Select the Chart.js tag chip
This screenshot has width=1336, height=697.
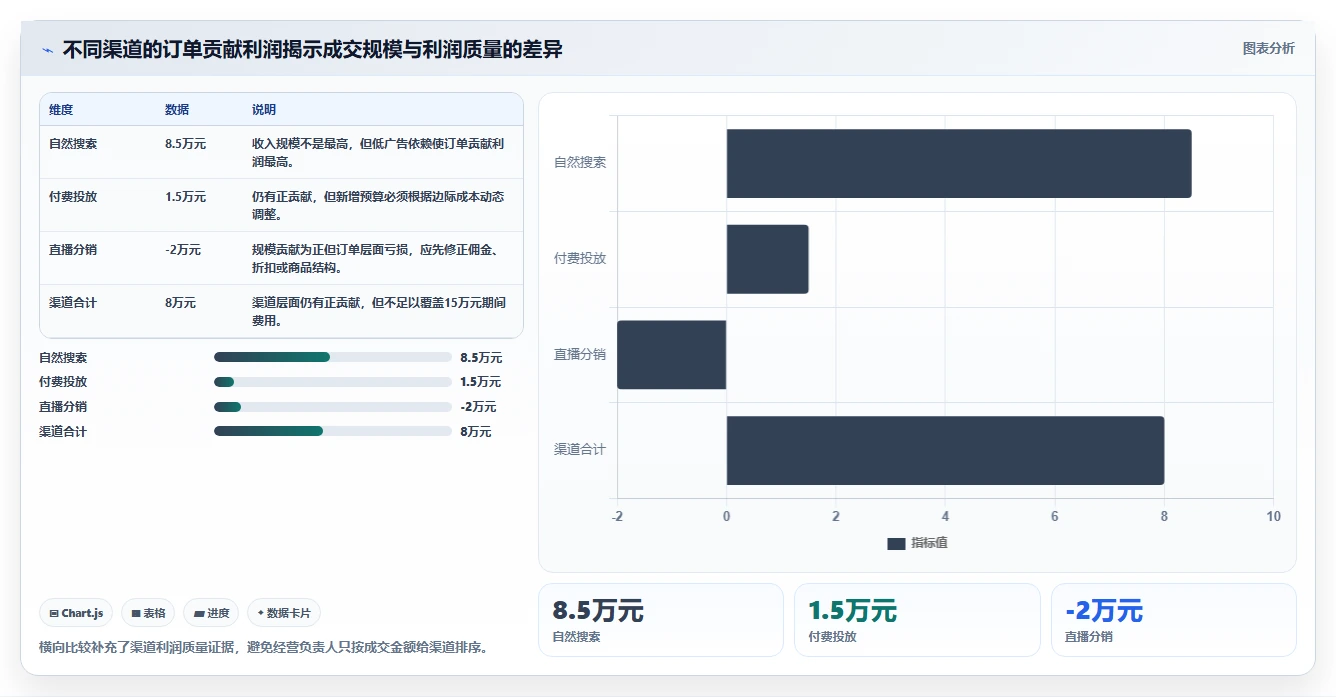76,613
